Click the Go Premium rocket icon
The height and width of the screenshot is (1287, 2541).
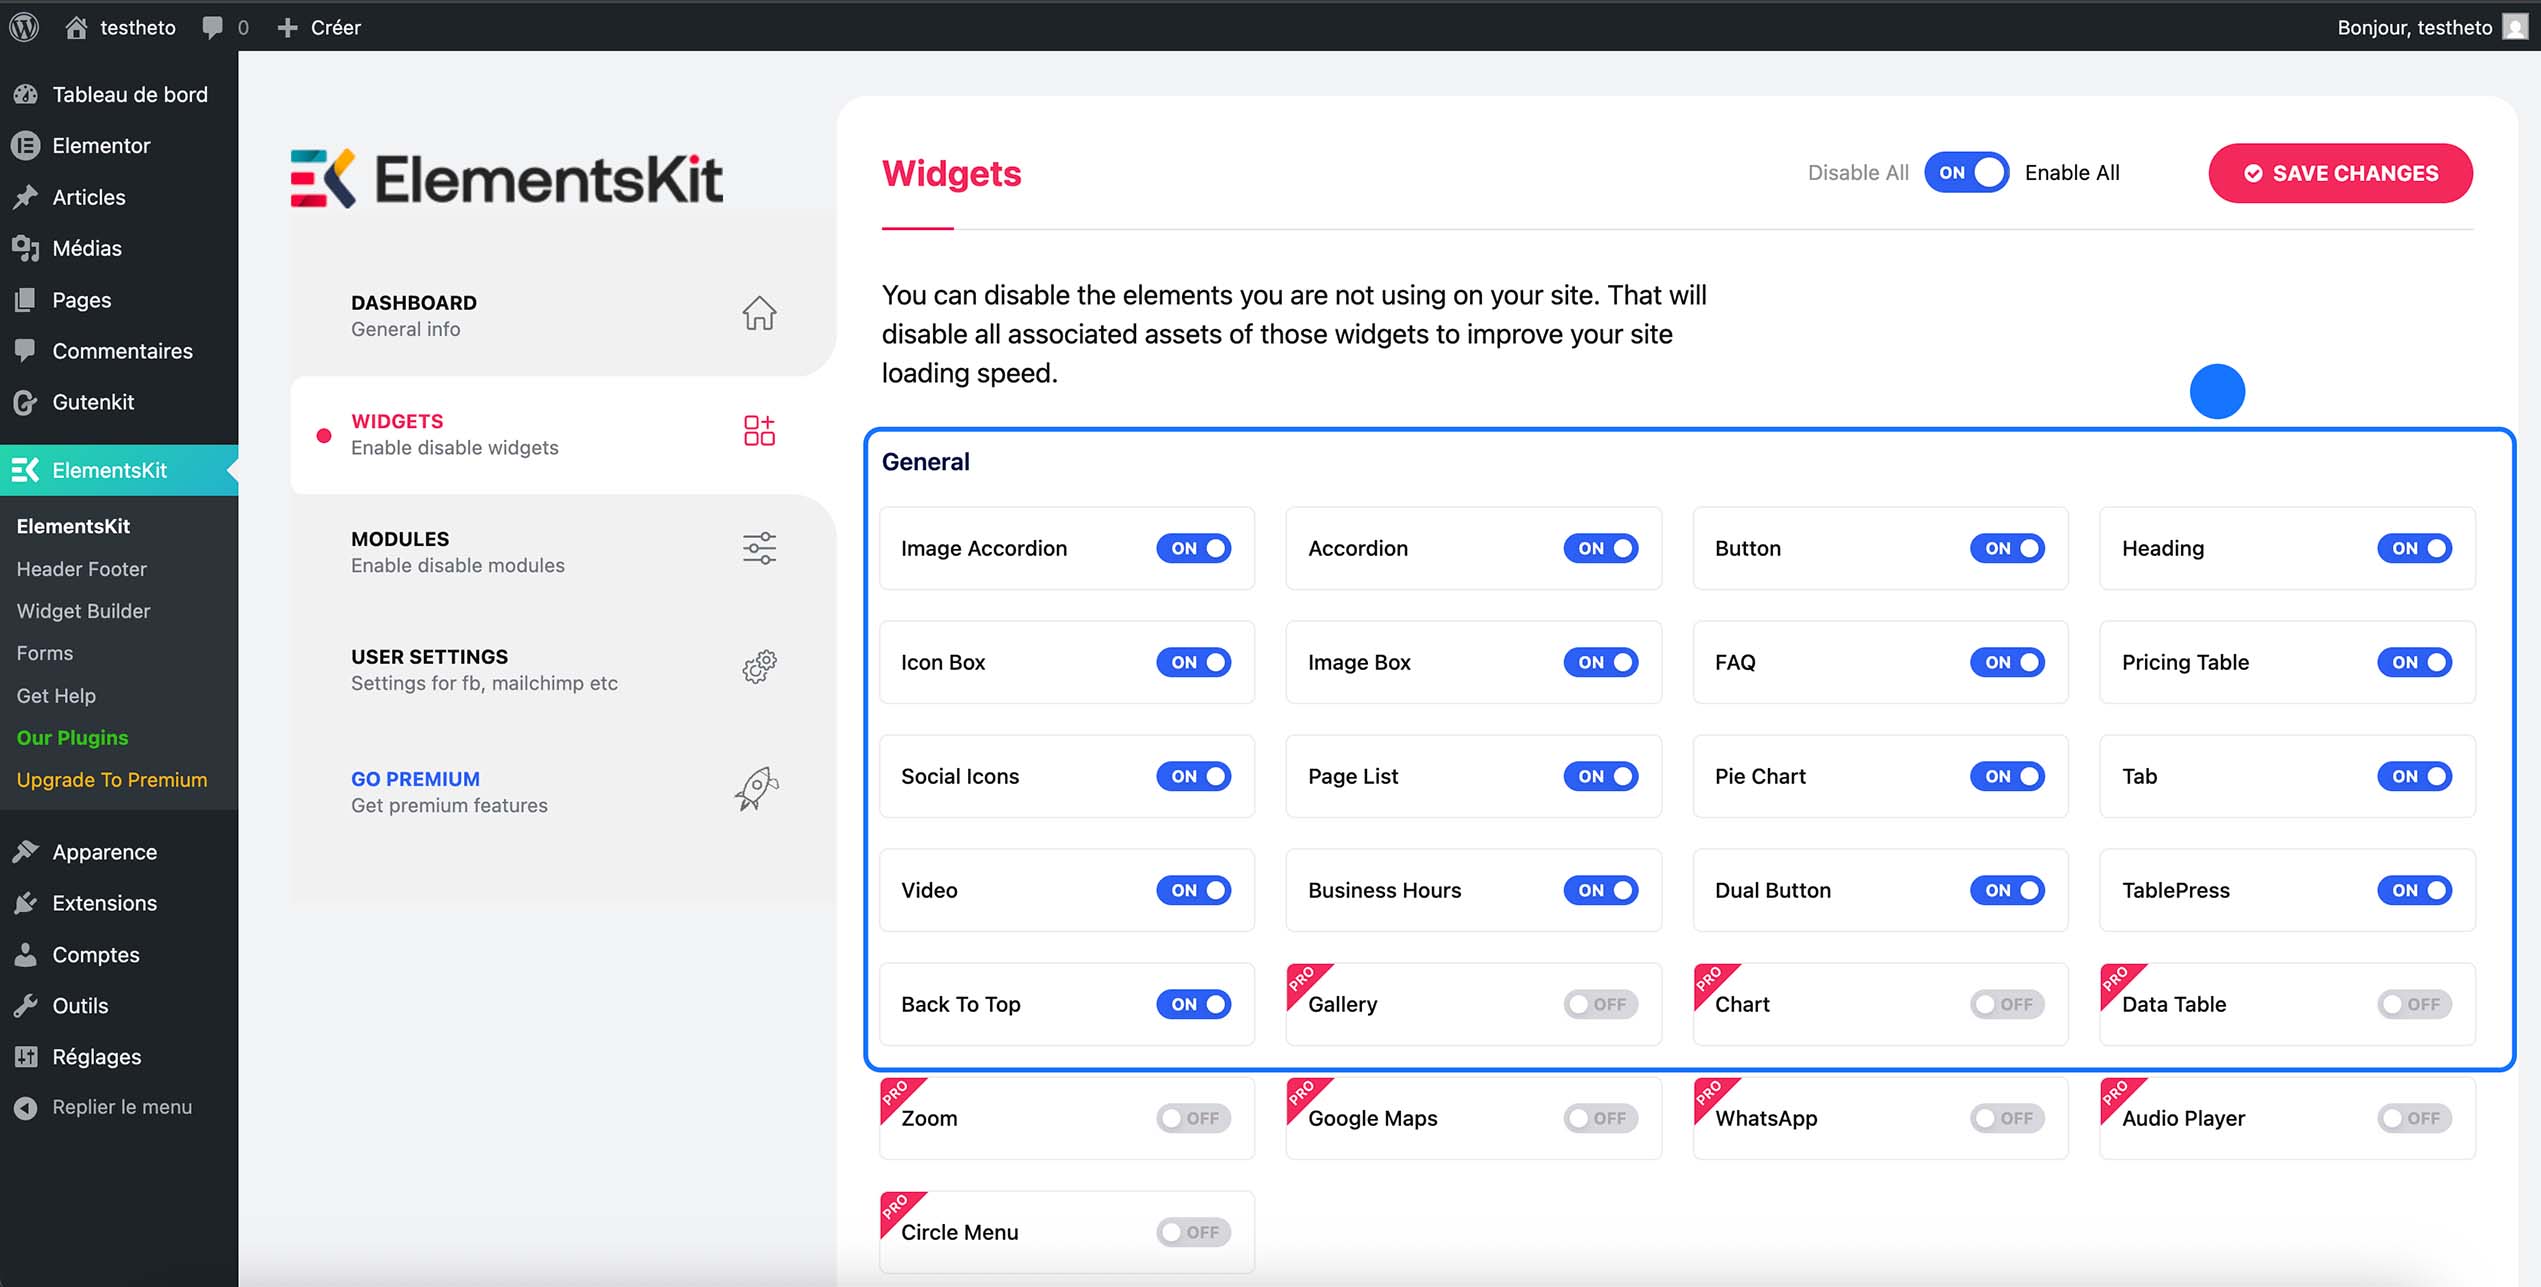click(x=757, y=789)
